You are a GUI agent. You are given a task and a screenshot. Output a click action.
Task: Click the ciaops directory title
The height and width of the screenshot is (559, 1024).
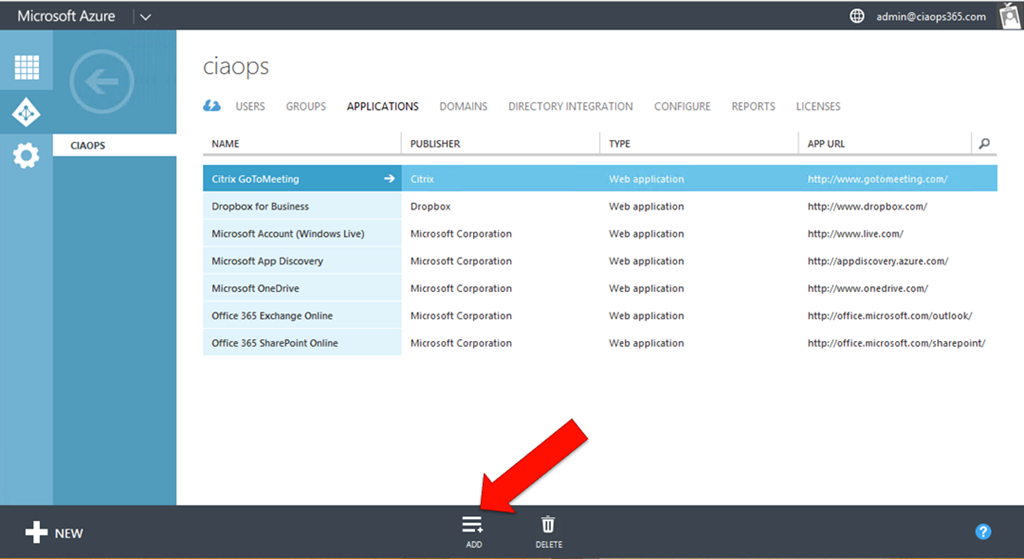point(236,67)
